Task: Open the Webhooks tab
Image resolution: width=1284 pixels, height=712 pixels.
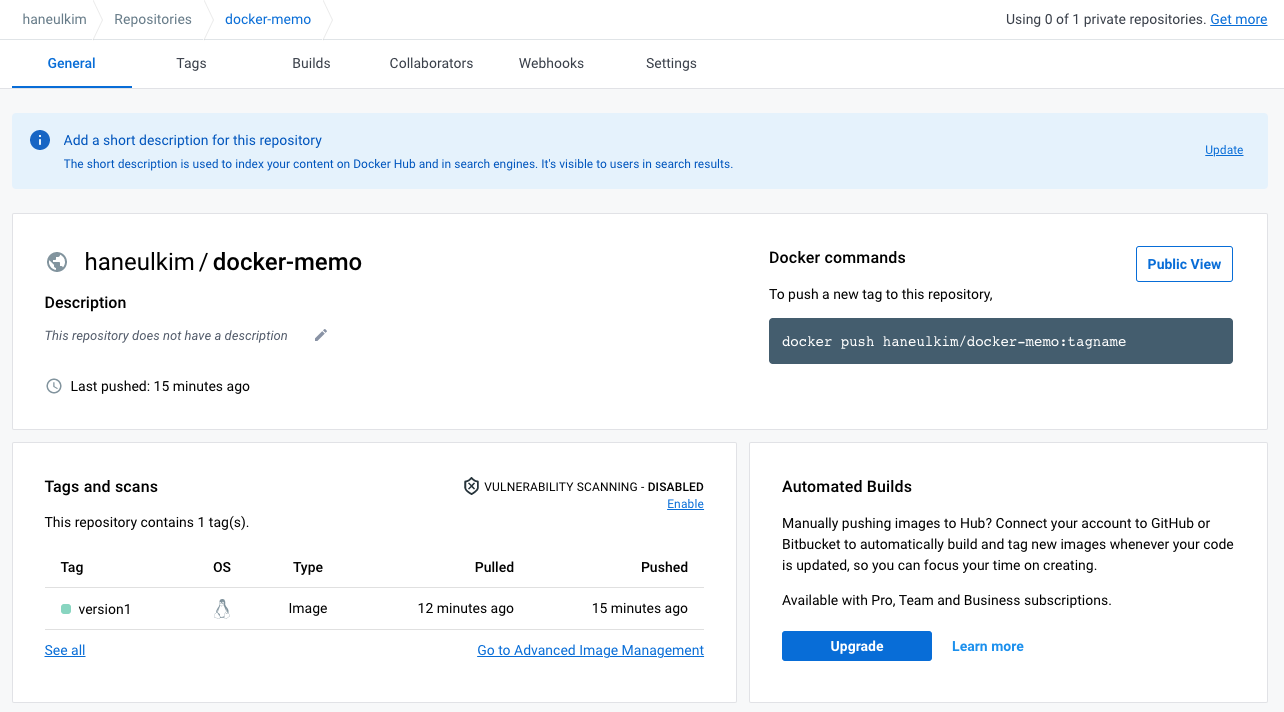Action: click(551, 63)
